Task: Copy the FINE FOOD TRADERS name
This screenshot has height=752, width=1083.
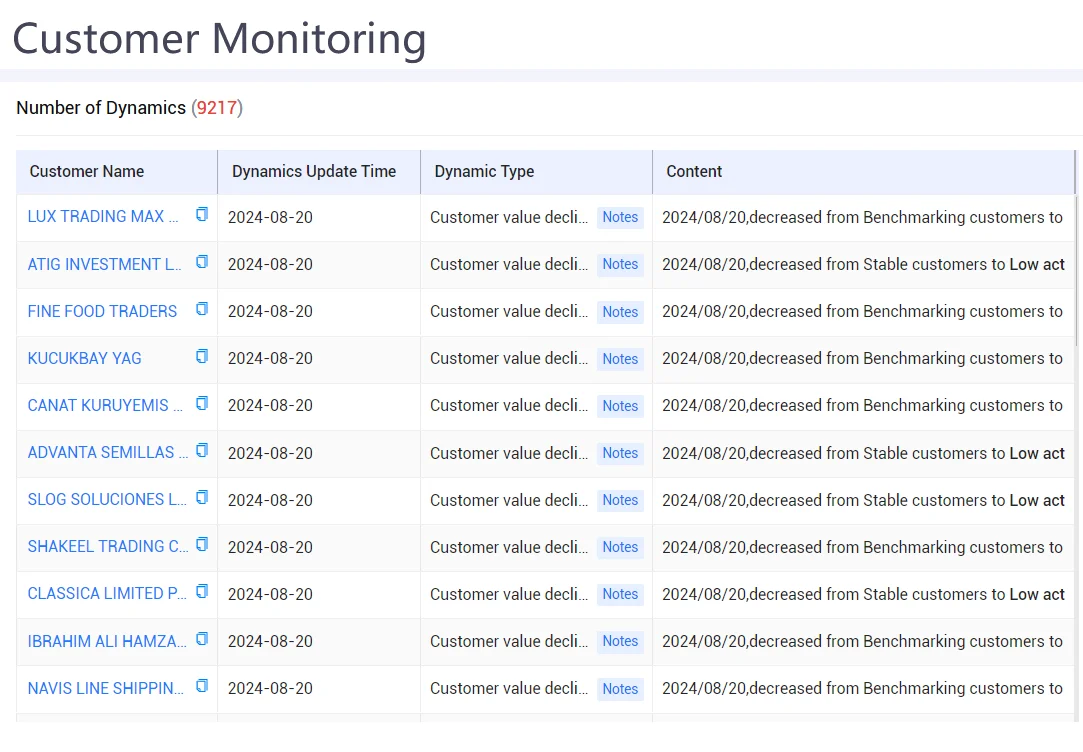Action: pos(202,309)
